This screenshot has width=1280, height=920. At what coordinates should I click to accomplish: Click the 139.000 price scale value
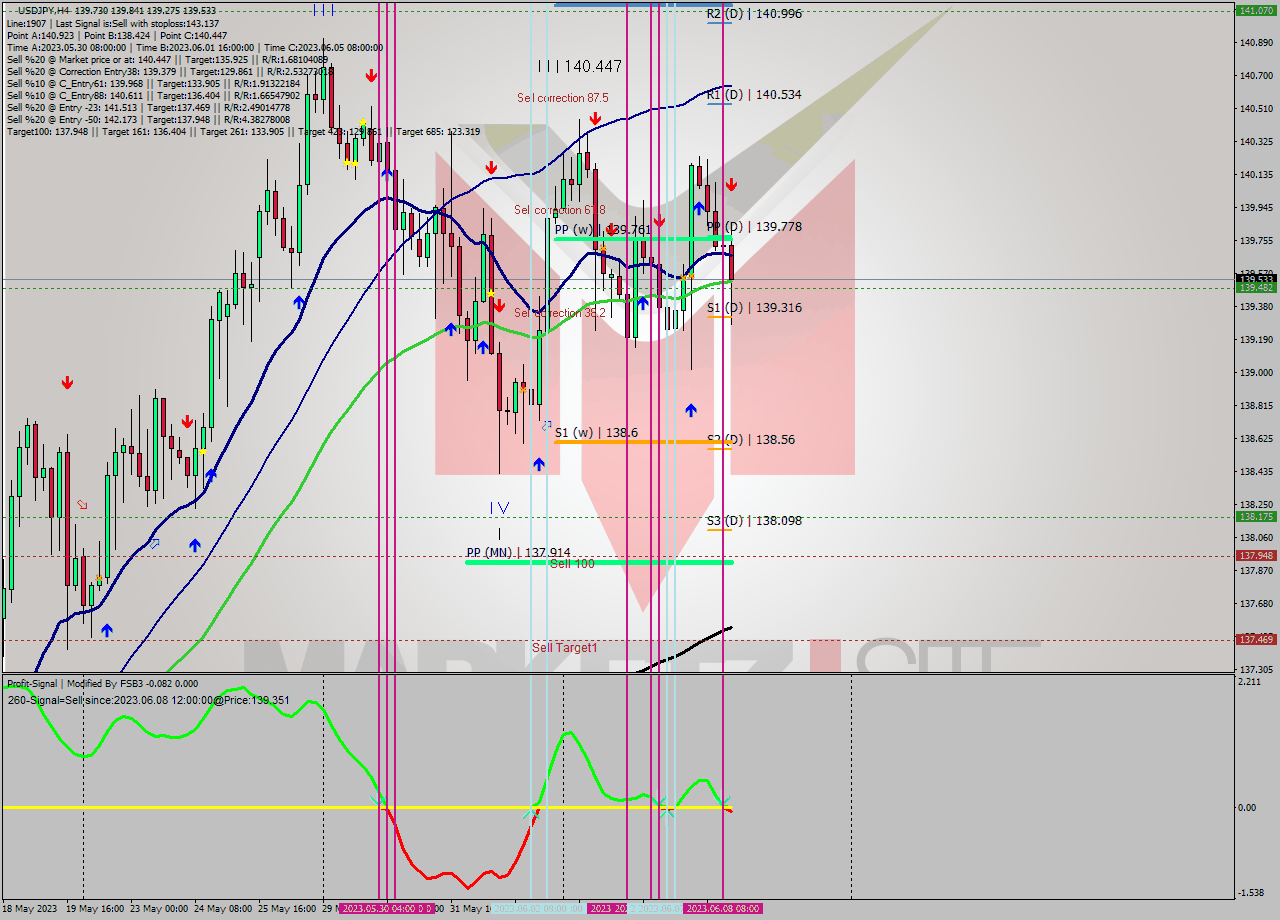click(x=1255, y=373)
